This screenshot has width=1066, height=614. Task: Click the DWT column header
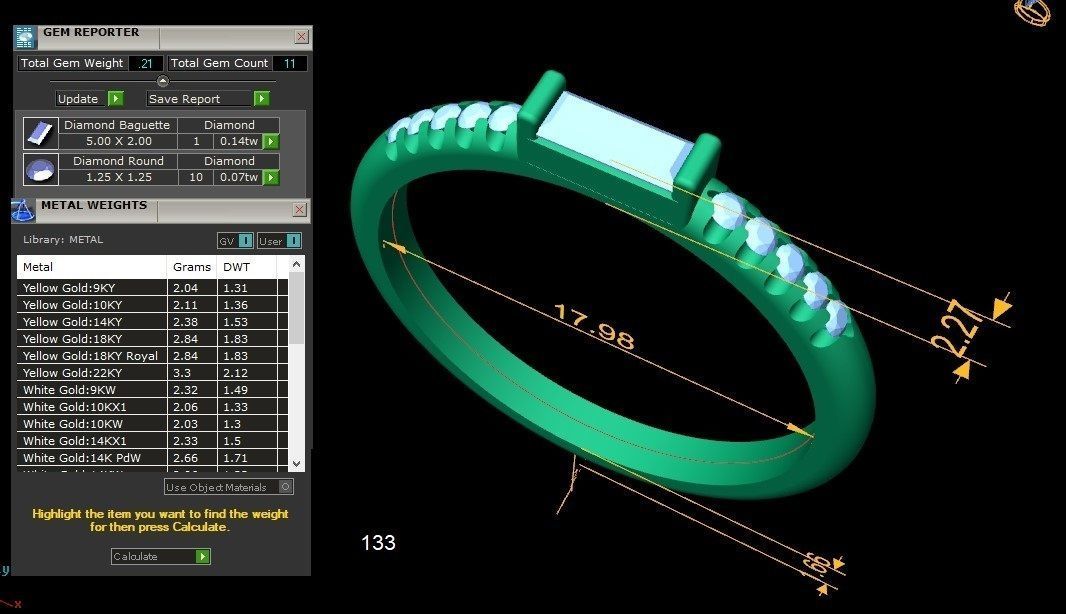[247, 267]
